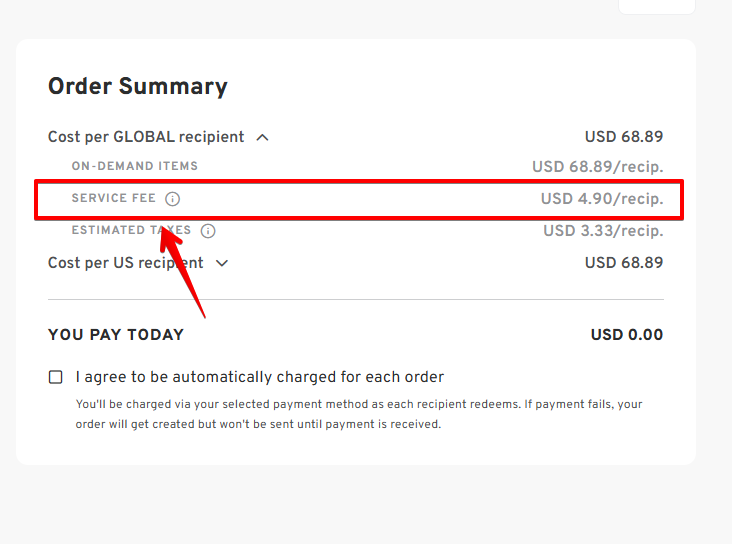The height and width of the screenshot is (544, 732).
Task: Select the GLOBAL recipient USD 68.89 total
Action: click(x=624, y=137)
